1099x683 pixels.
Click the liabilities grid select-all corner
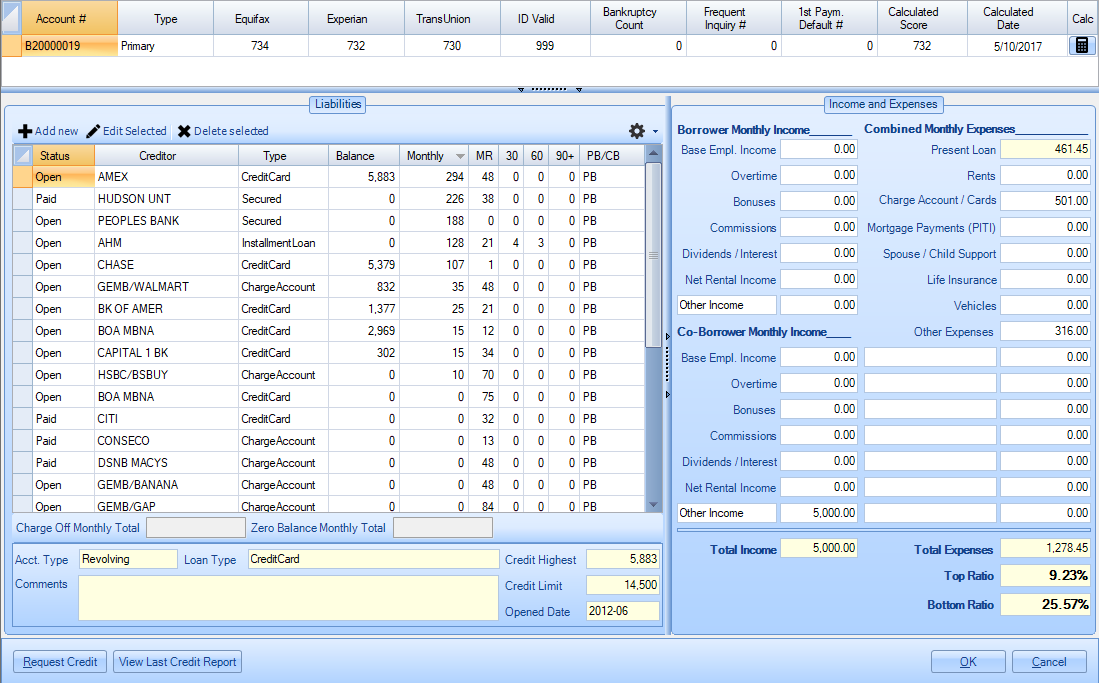pyautogui.click(x=22, y=155)
